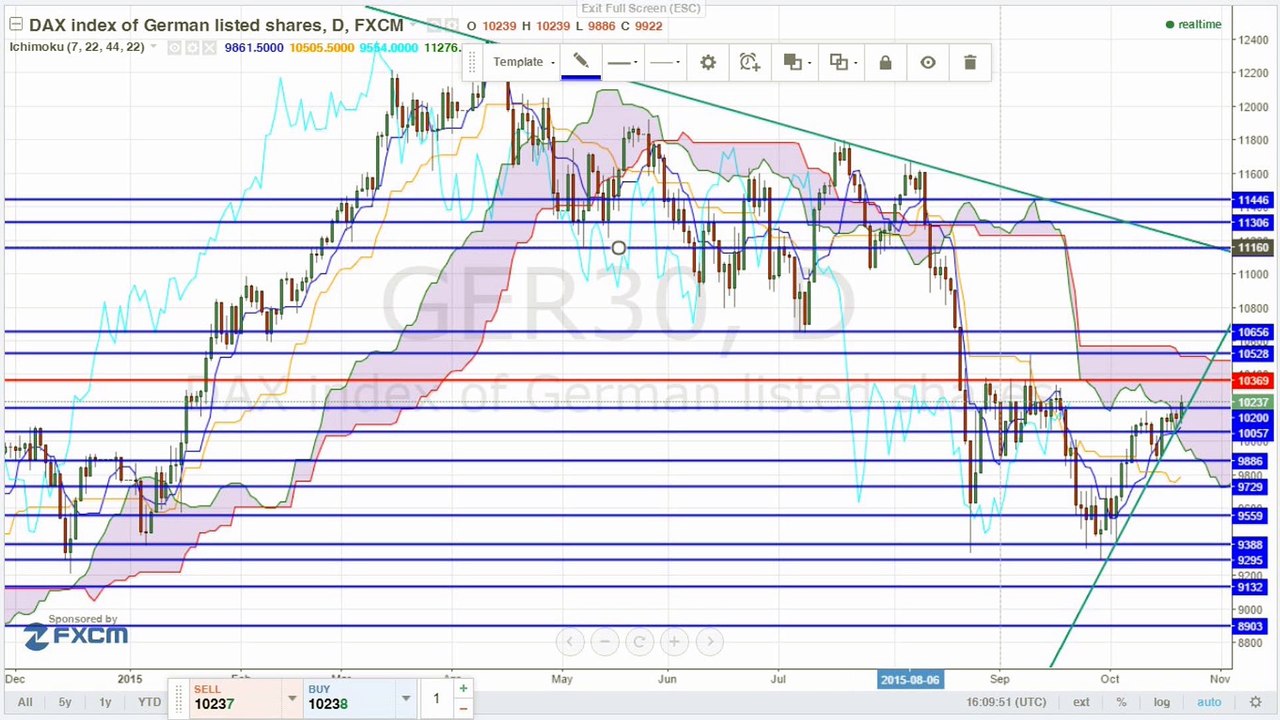Screen dimensions: 1280x720
Task: Open the visual order dropdown
Action: pyautogui.click(x=796, y=62)
